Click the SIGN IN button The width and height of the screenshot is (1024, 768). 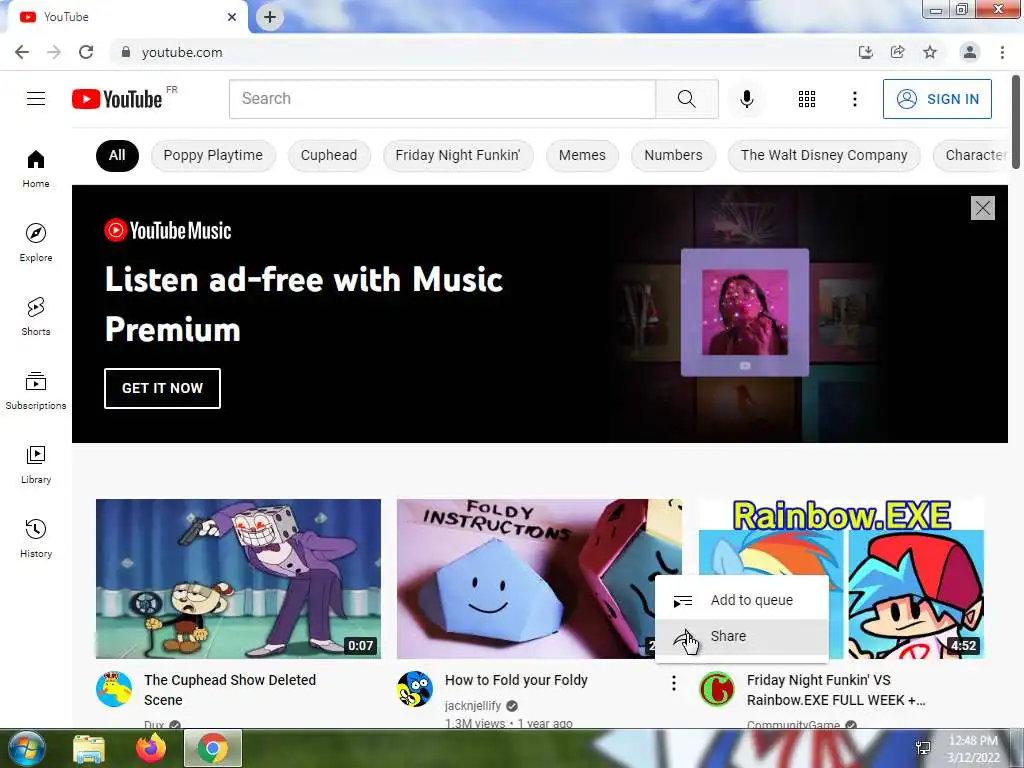[937, 99]
